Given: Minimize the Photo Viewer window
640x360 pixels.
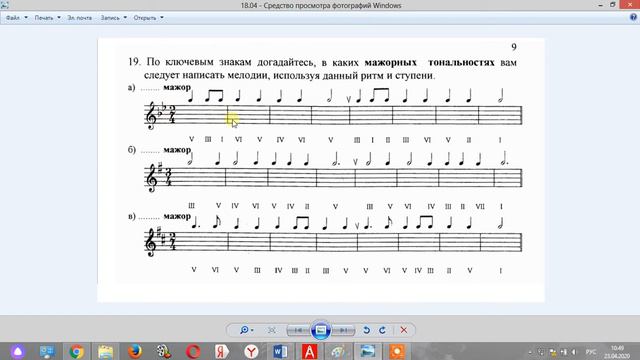Looking at the screenshot, I should pos(600,5).
